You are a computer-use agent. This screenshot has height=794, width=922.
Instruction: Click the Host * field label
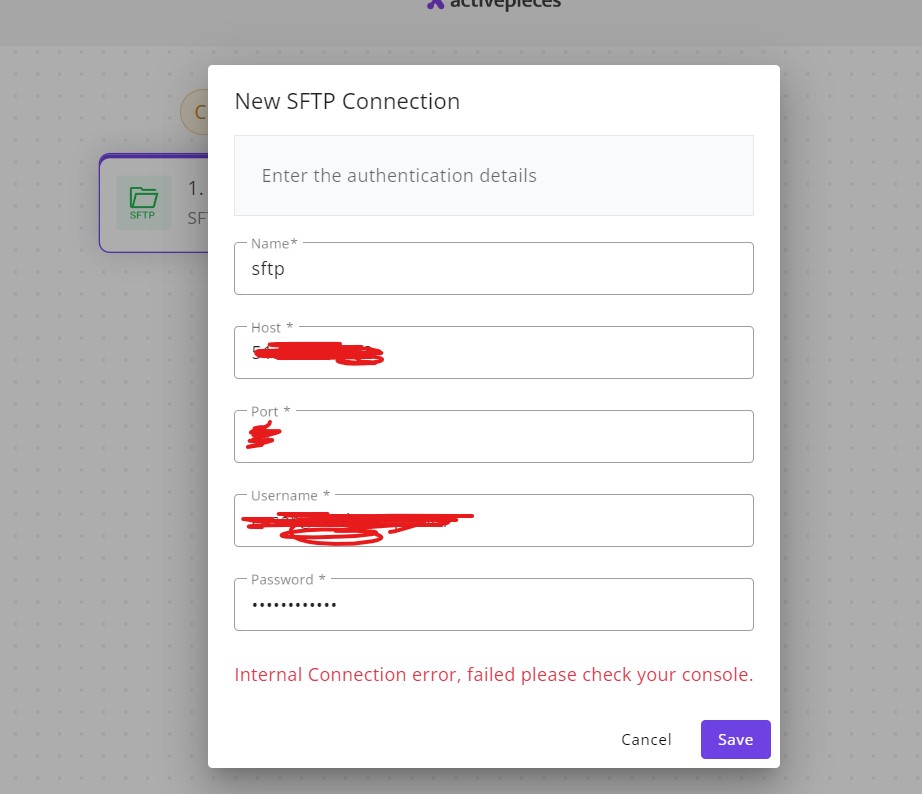click(x=271, y=327)
